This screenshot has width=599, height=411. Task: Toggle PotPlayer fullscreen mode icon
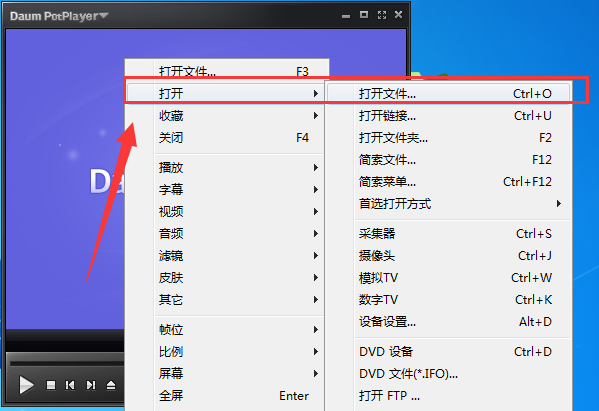(x=382, y=15)
